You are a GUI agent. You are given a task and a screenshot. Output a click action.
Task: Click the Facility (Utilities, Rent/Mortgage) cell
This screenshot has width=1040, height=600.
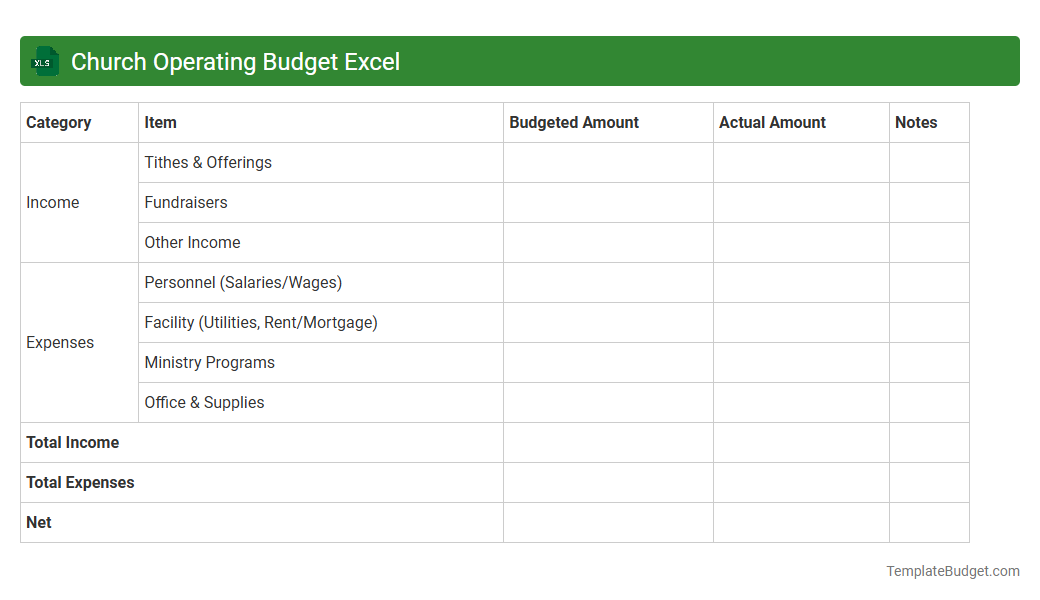[x=261, y=322]
